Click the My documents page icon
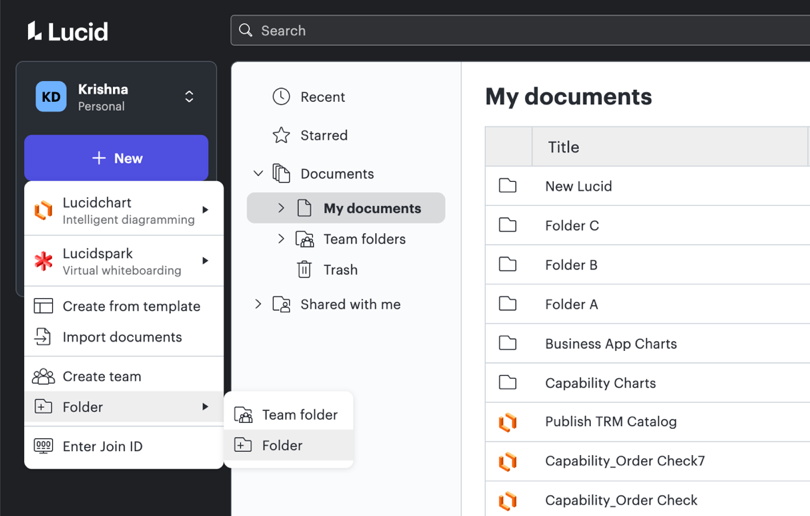 coord(304,208)
